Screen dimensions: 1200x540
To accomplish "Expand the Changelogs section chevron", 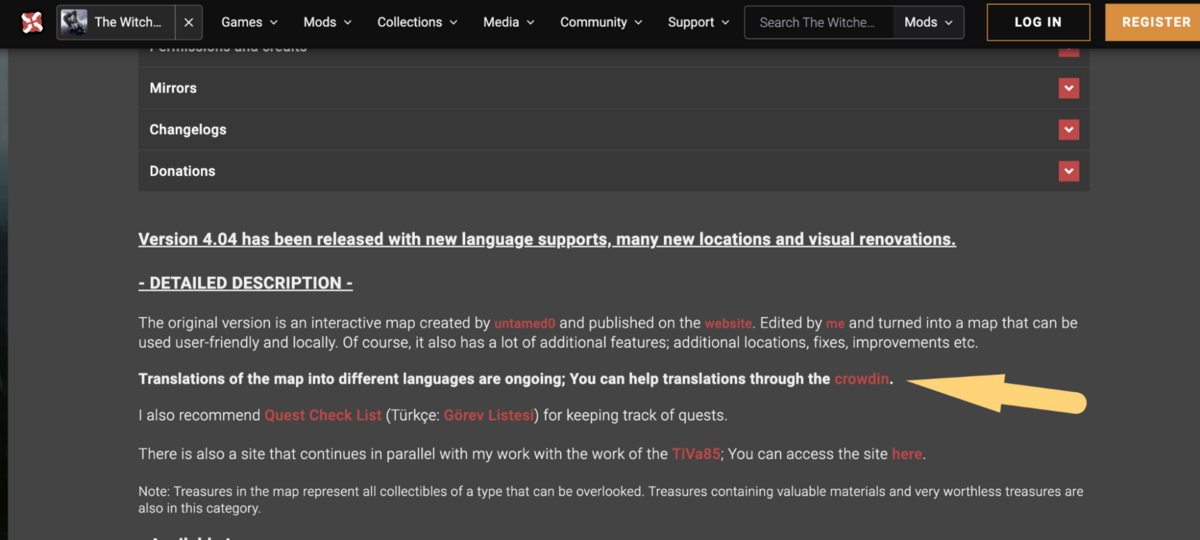I will click(x=1069, y=130).
